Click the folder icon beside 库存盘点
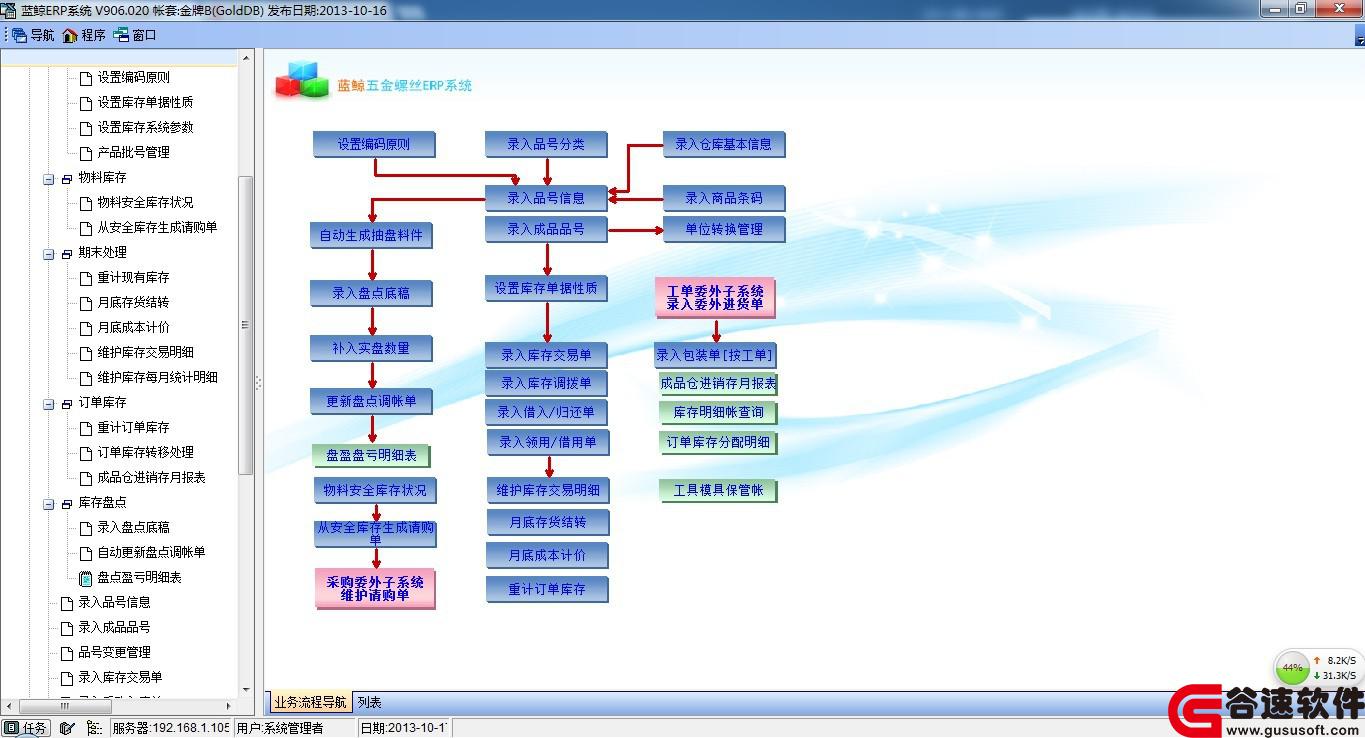 (67, 503)
